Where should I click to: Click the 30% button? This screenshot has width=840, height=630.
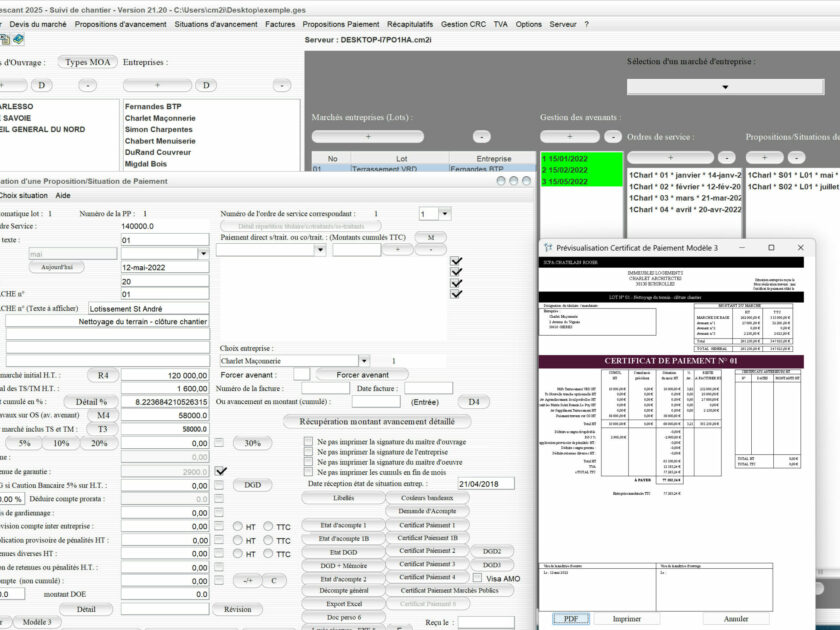[x=252, y=443]
